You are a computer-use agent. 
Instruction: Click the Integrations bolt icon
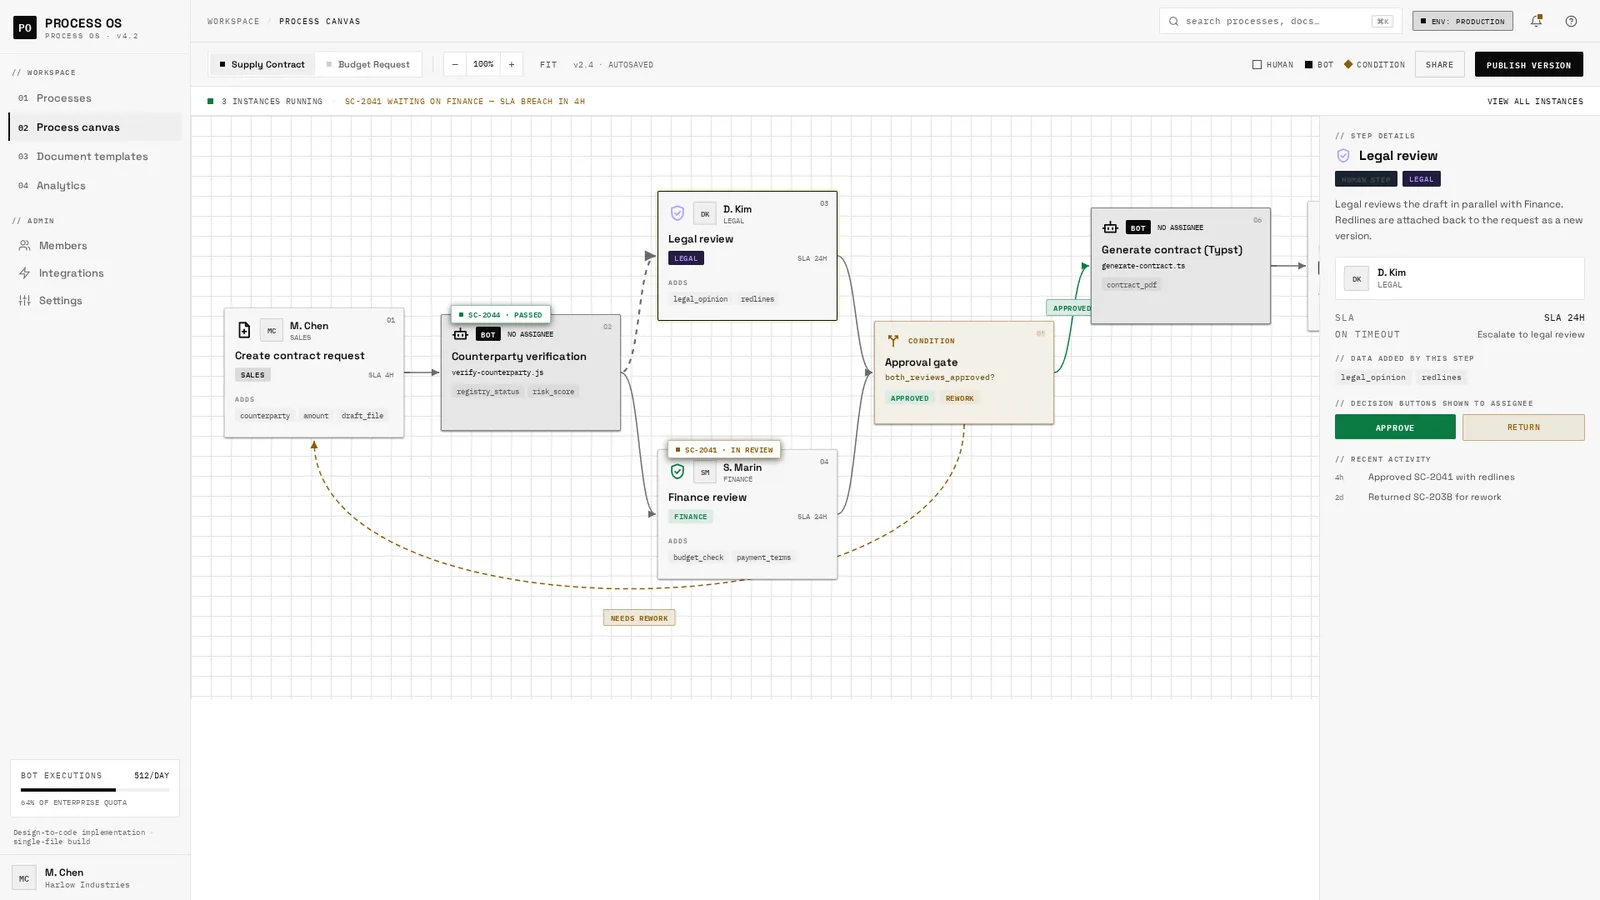click(x=25, y=273)
